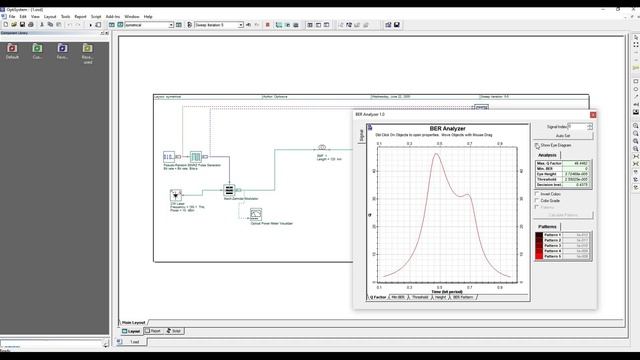640x360 pixels.
Task: Click the Patterns tab header
Action: (547, 227)
